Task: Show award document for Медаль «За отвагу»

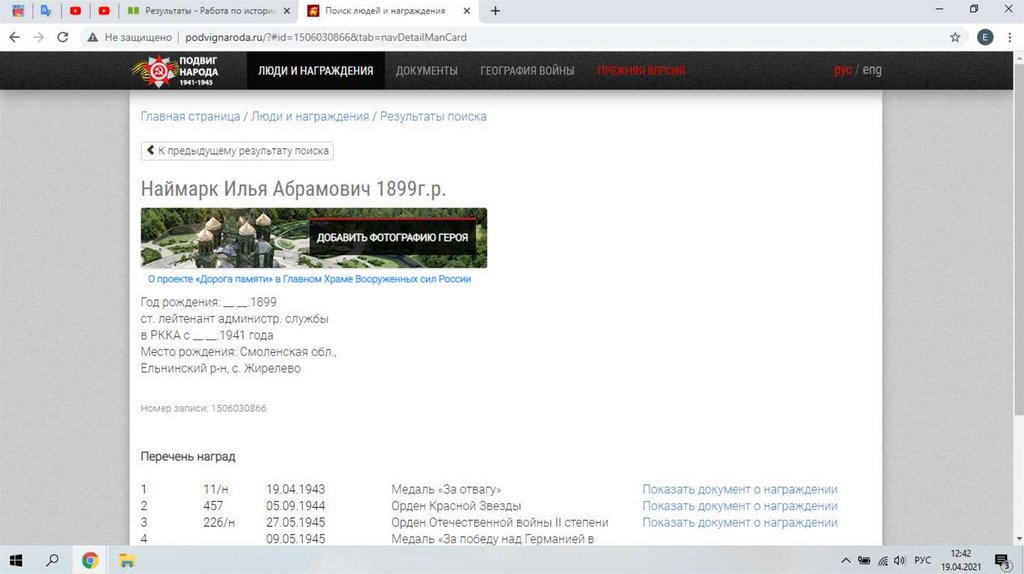Action: tap(739, 489)
